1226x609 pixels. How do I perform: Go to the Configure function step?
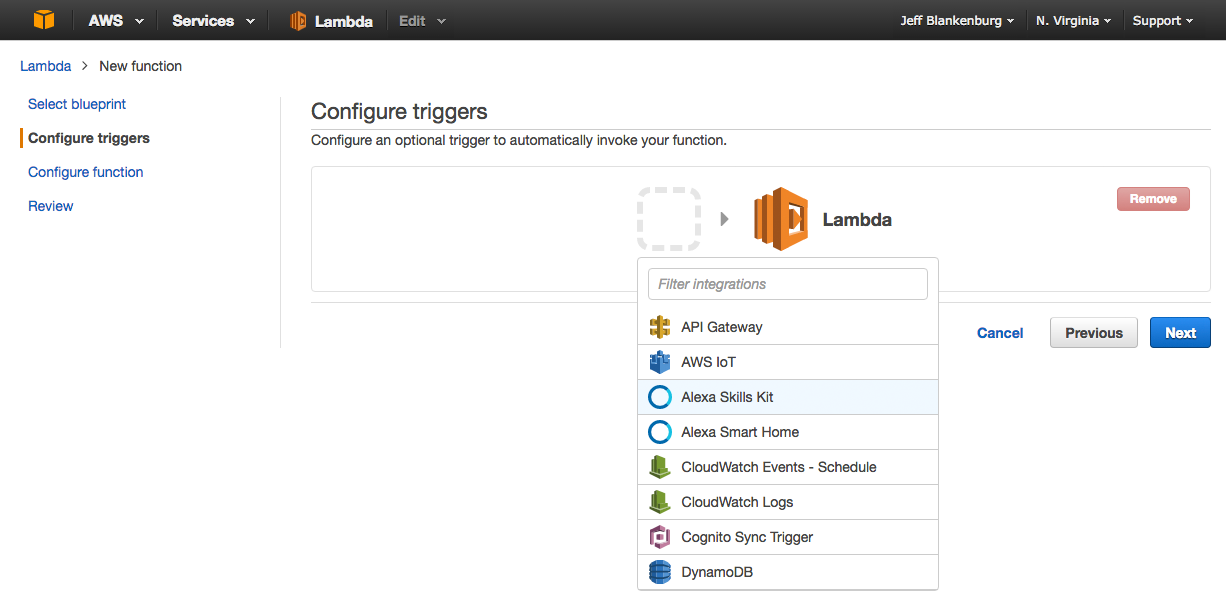(x=86, y=172)
